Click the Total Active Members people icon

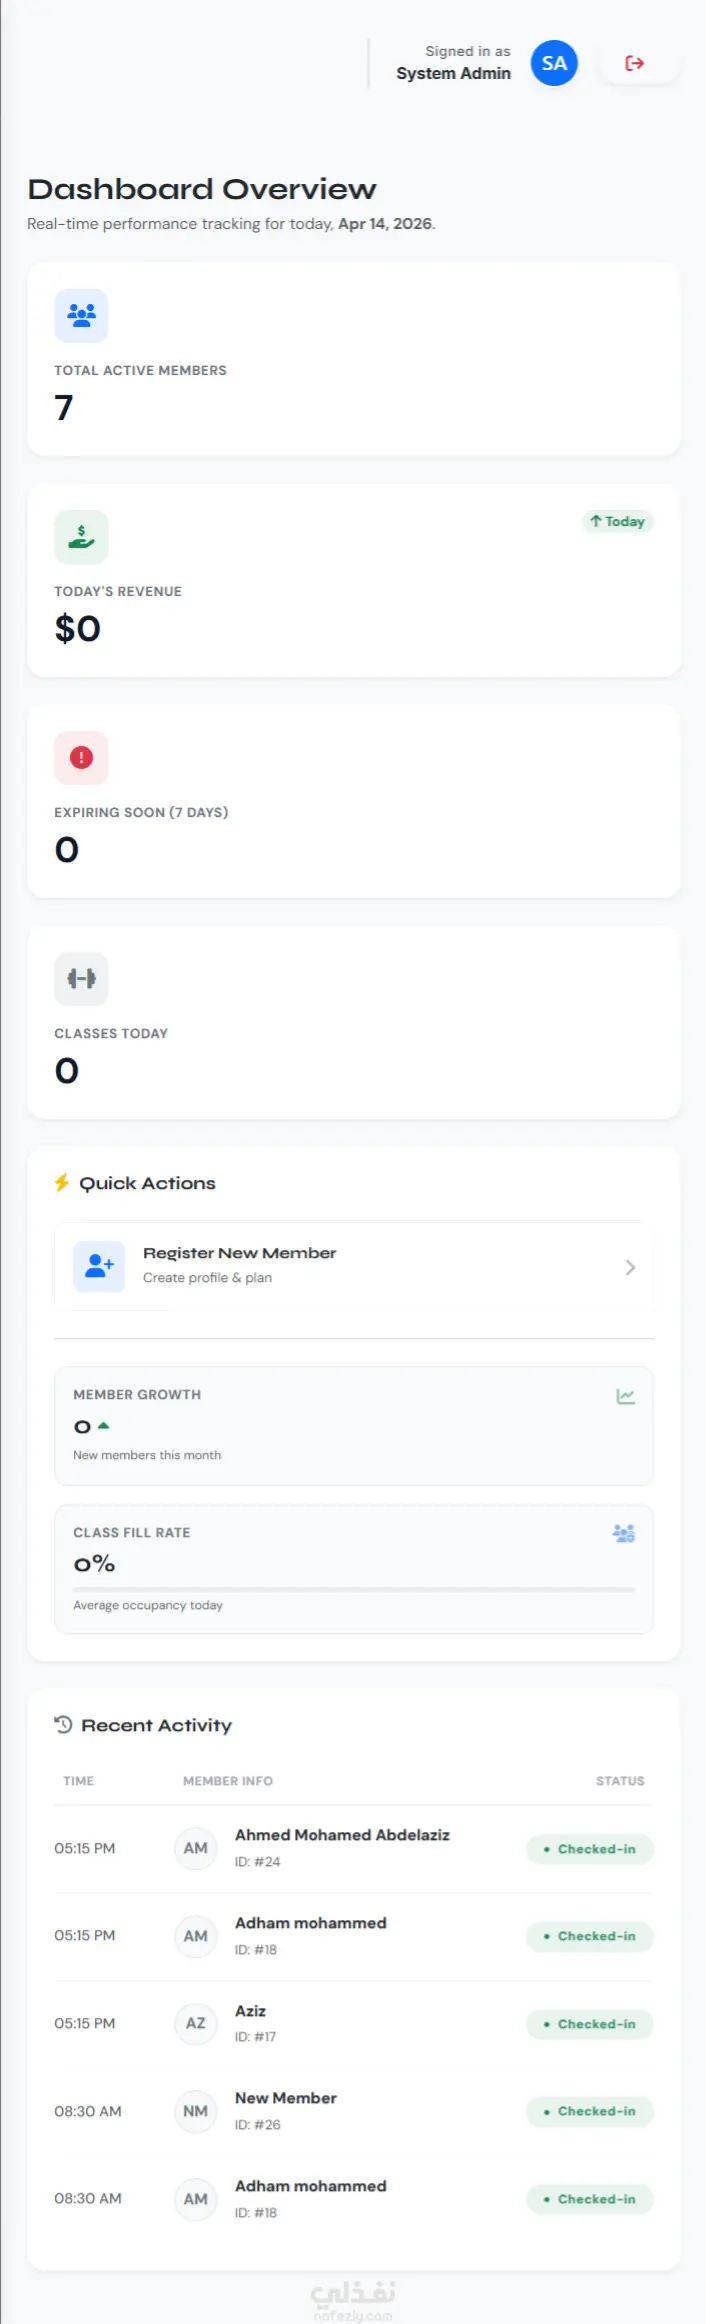81,315
